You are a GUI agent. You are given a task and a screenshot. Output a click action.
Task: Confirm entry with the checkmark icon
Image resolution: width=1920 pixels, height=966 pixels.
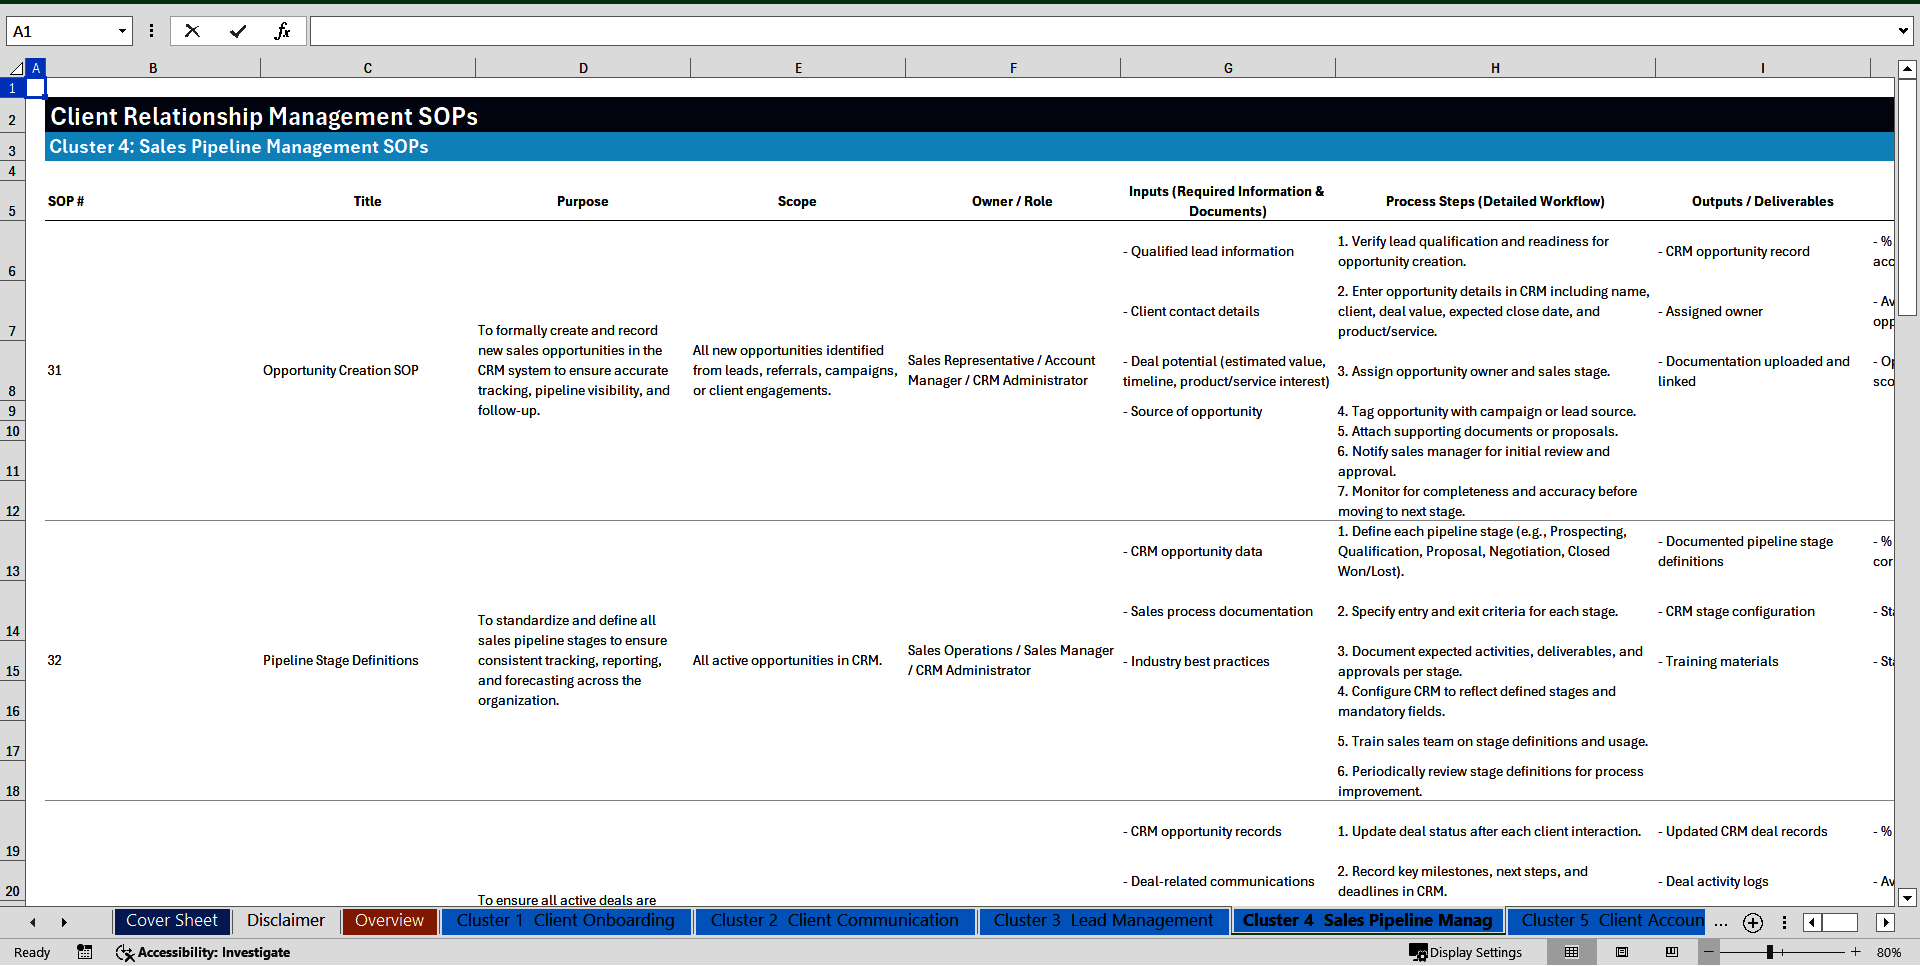[238, 31]
